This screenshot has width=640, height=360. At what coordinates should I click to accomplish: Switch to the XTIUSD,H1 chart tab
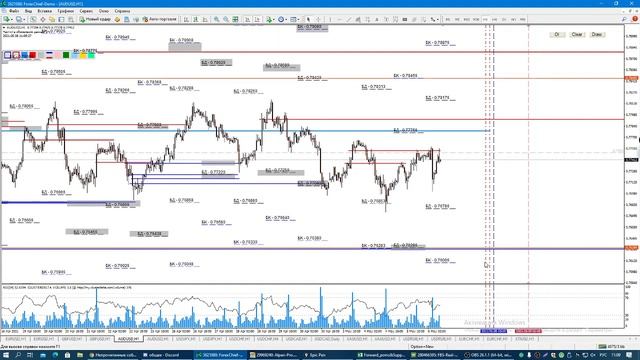tap(525, 339)
